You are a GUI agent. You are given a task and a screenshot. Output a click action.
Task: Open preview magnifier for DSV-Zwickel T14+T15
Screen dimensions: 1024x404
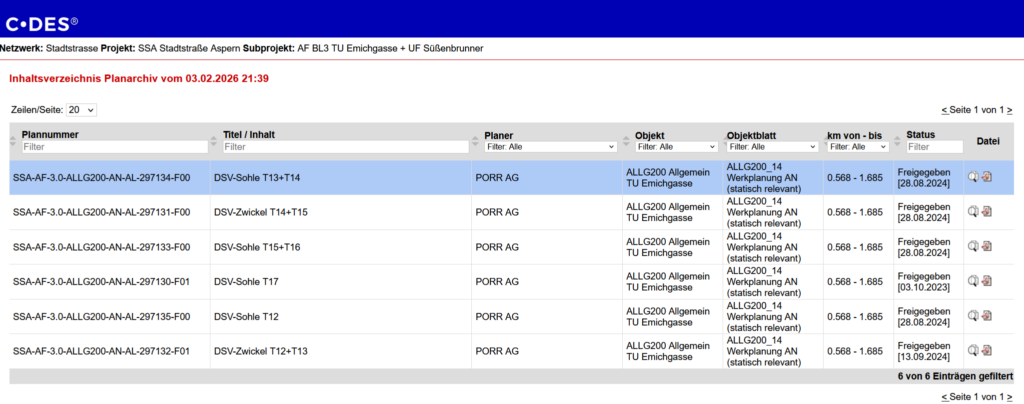tap(973, 212)
